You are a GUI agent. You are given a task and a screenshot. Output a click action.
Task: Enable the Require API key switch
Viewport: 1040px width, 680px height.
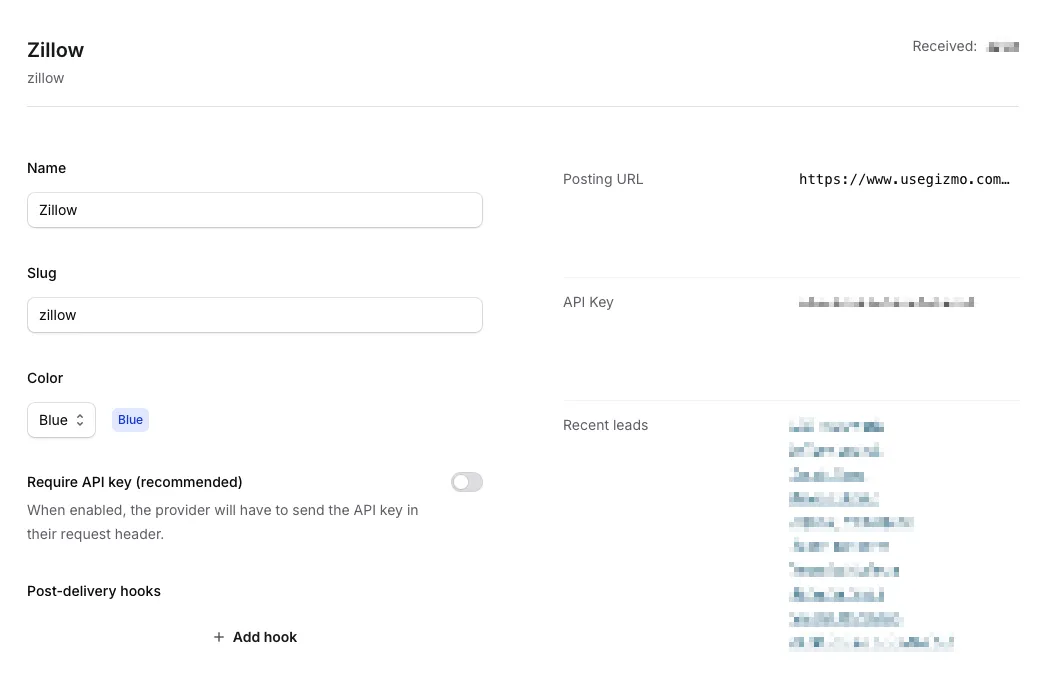tap(466, 482)
